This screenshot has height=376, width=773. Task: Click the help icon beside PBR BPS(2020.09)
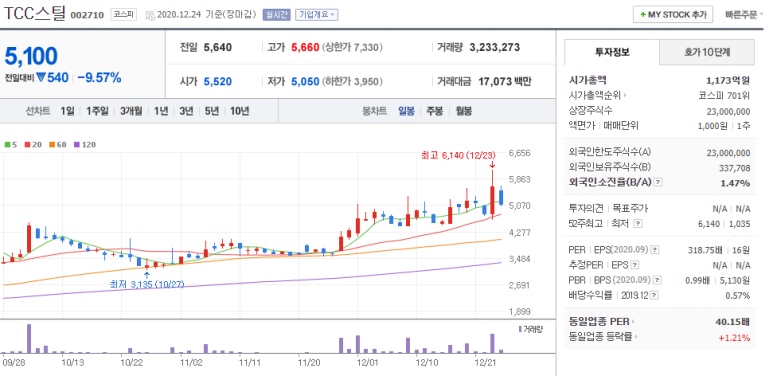click(657, 280)
